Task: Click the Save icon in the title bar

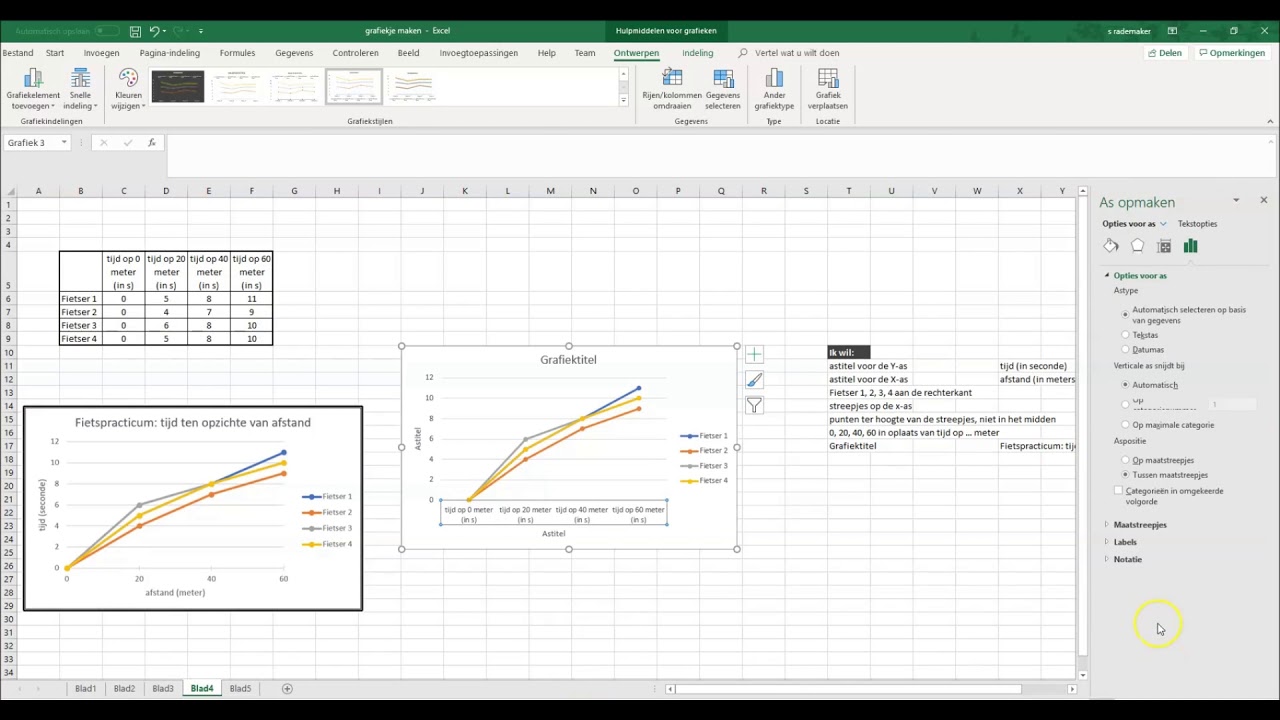Action: coord(135,31)
